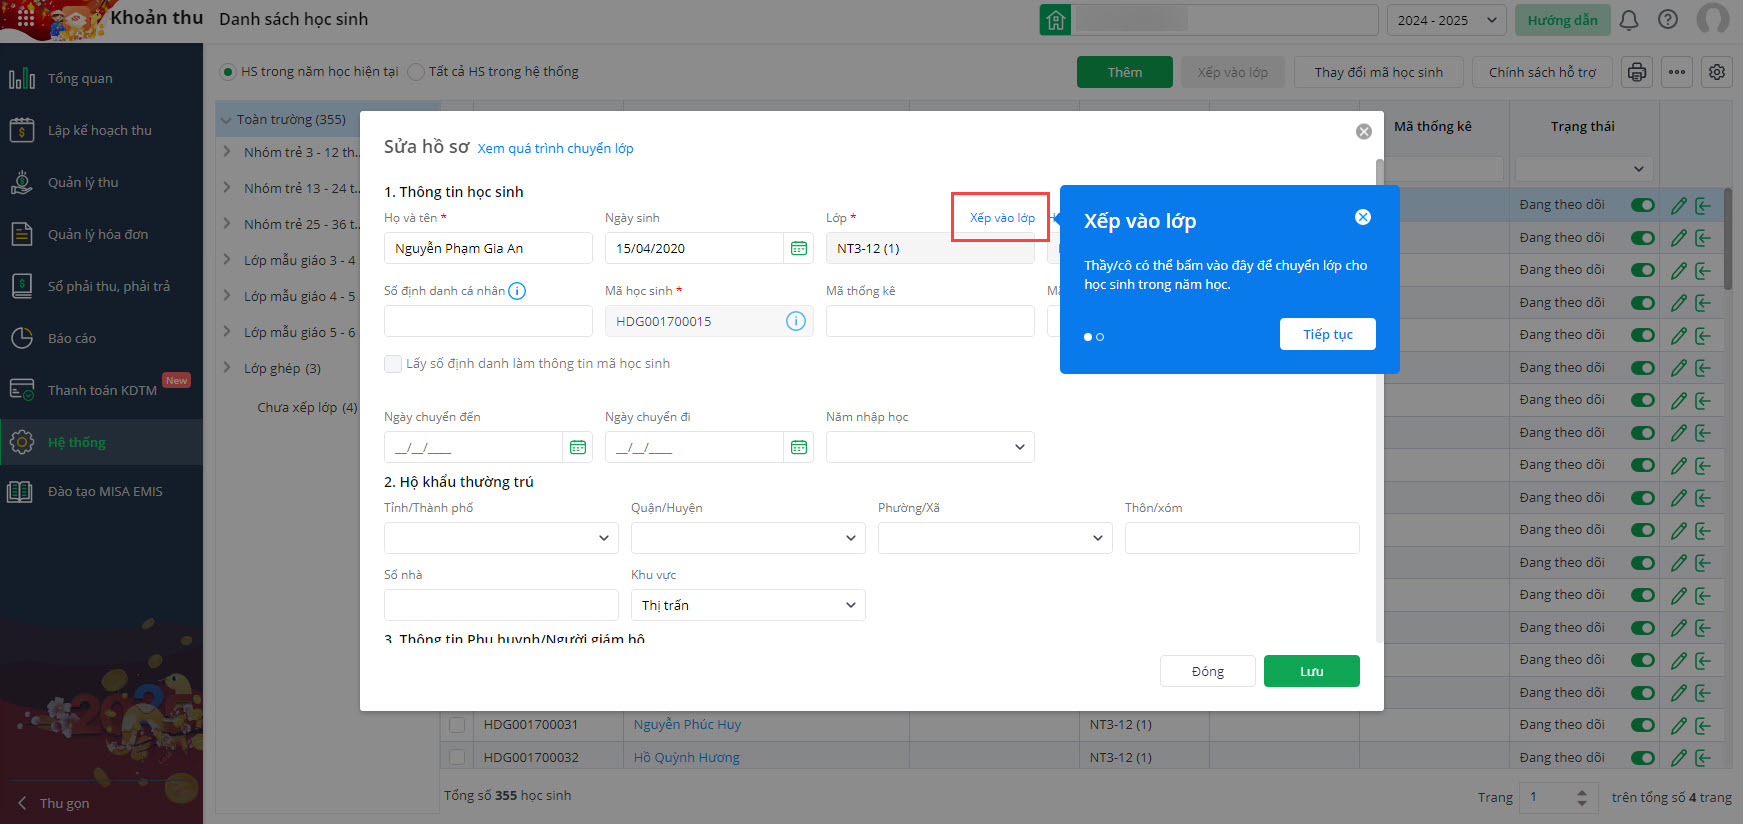Expand the Khu vực Thị trấn dropdown
The image size is (1743, 824).
748,605
